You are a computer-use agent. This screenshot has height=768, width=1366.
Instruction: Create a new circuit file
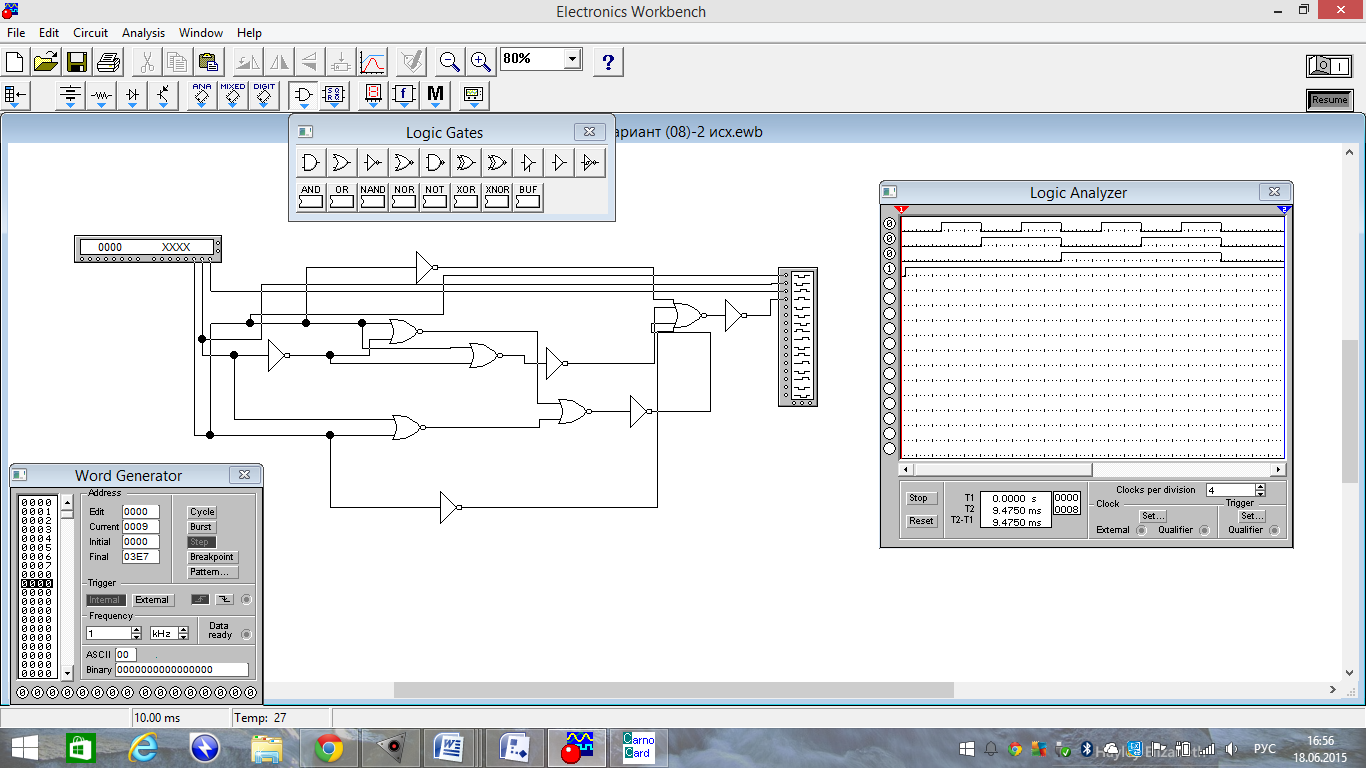tap(15, 62)
